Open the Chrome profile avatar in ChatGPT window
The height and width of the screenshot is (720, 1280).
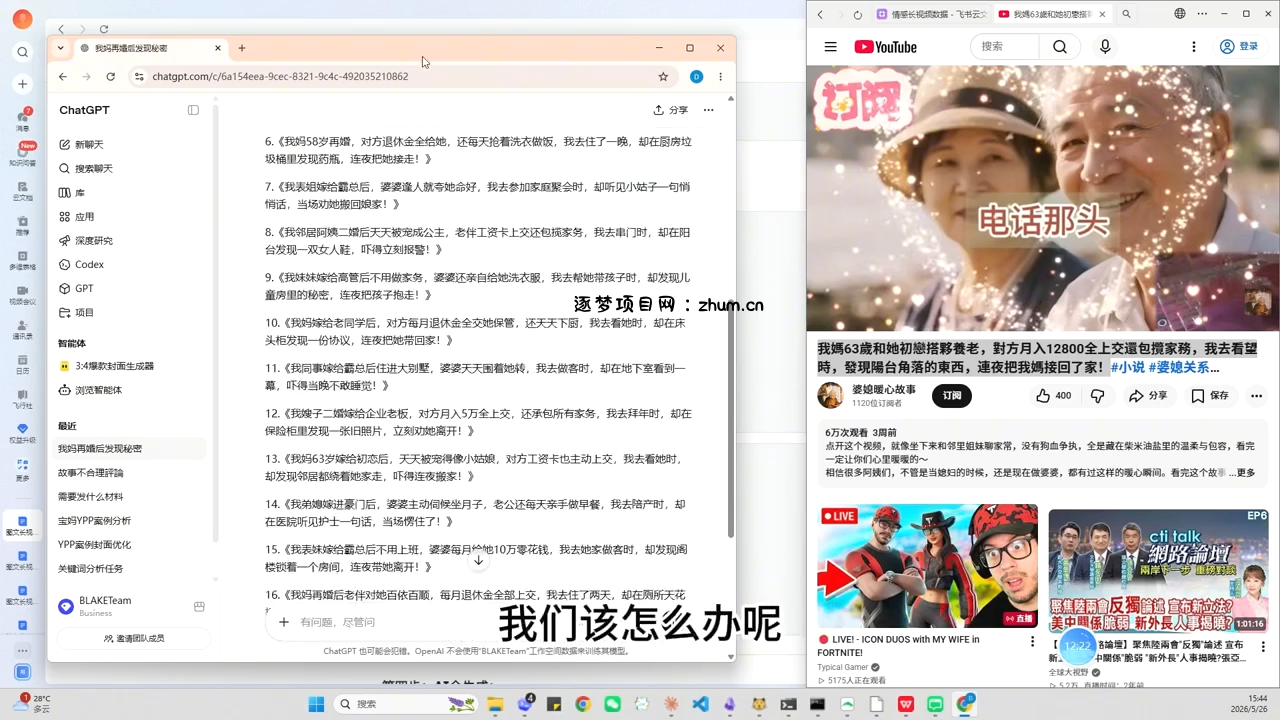[x=696, y=76]
